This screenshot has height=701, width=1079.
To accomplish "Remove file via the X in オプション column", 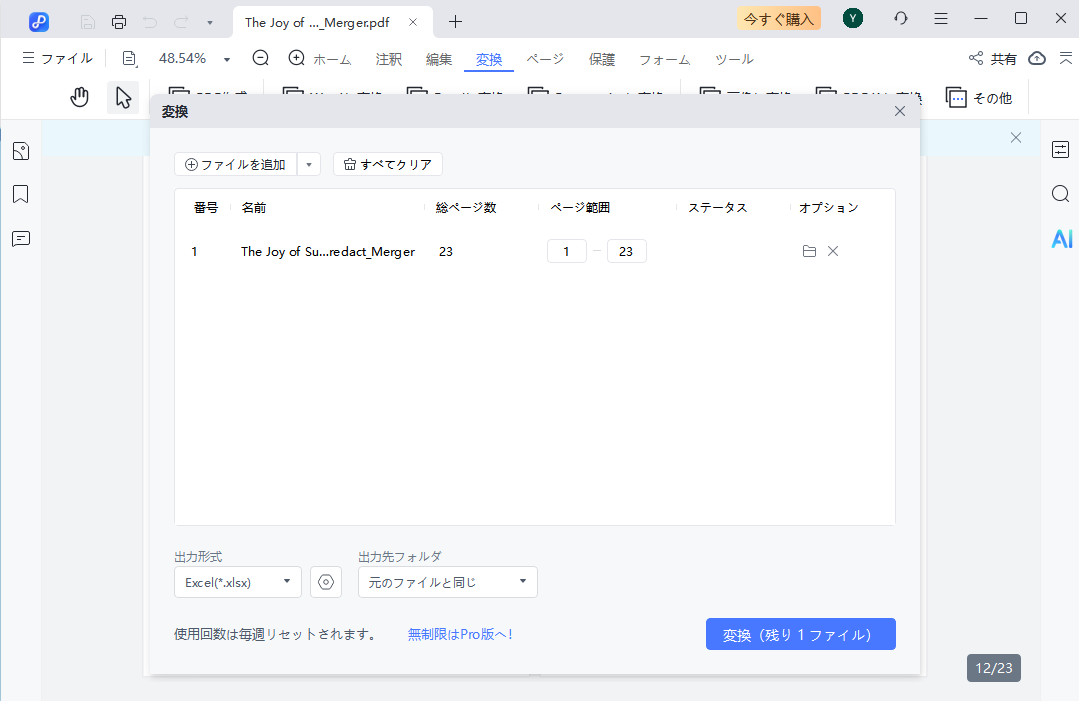I will pyautogui.click(x=833, y=251).
